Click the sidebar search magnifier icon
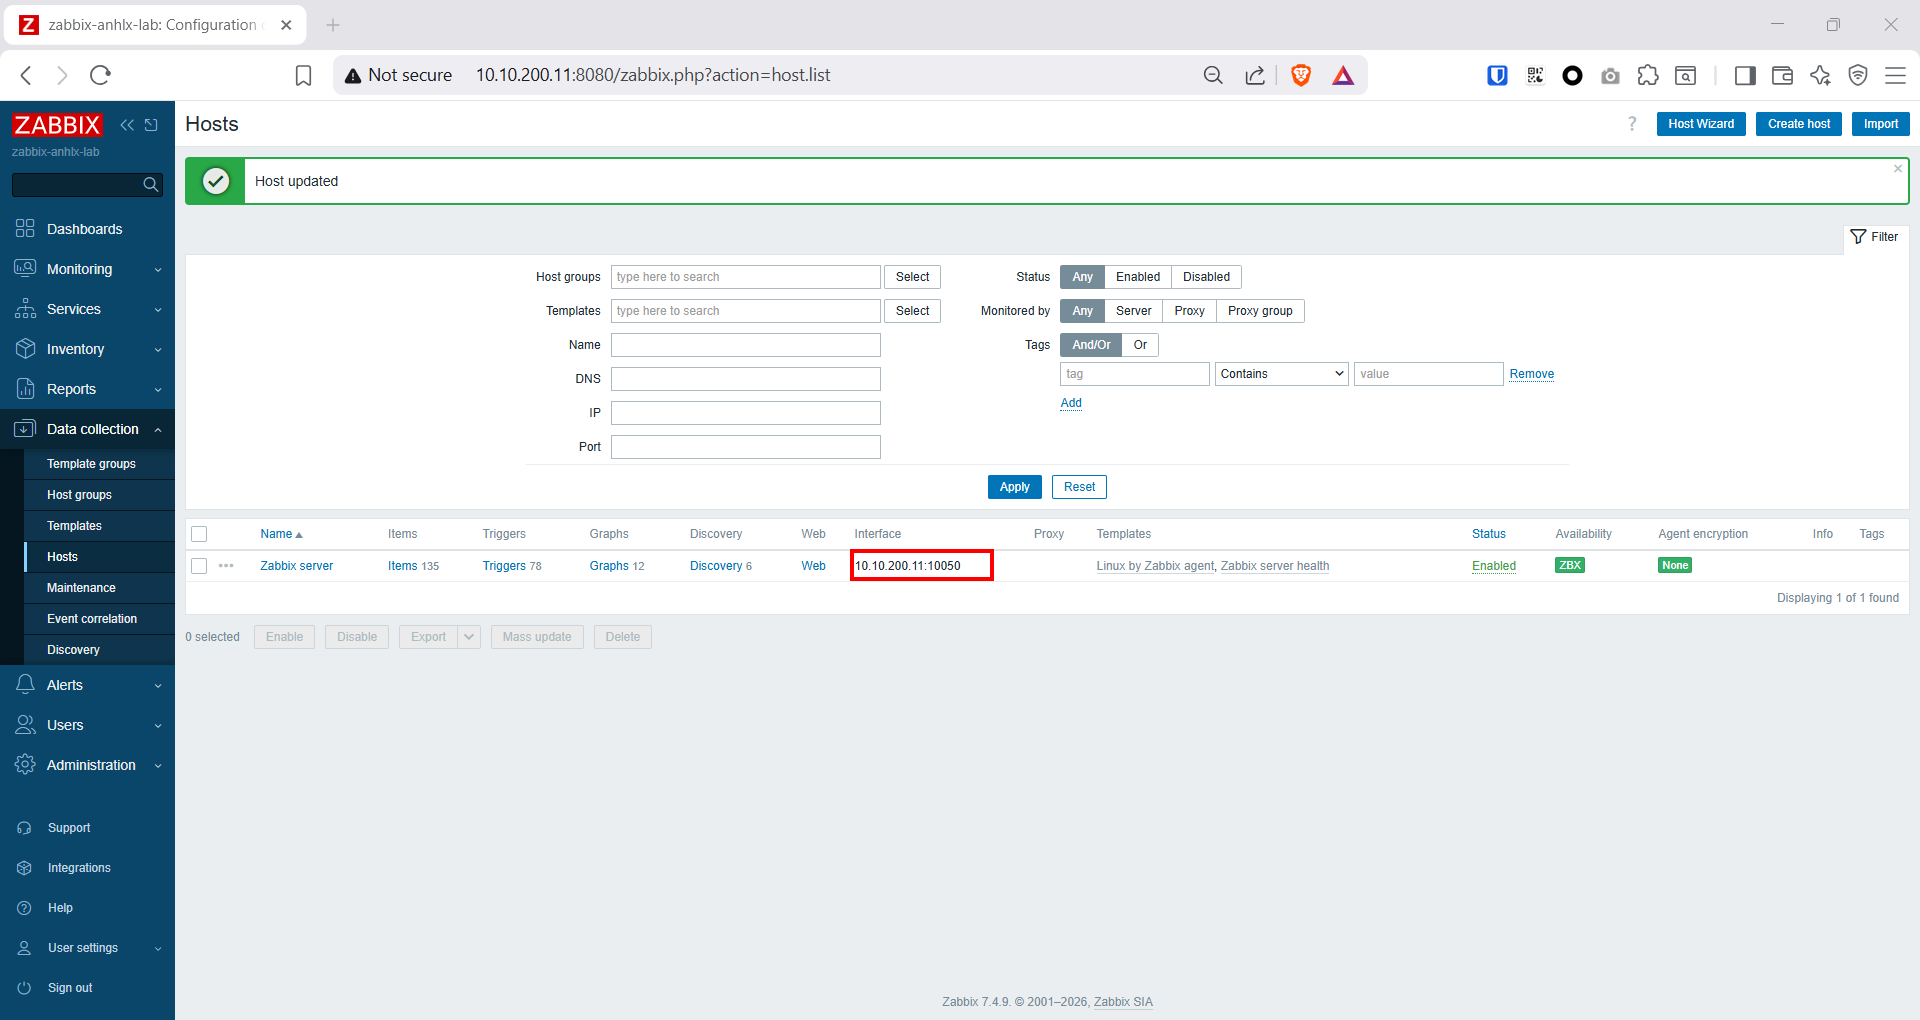Viewport: 1920px width, 1020px height. click(x=150, y=185)
